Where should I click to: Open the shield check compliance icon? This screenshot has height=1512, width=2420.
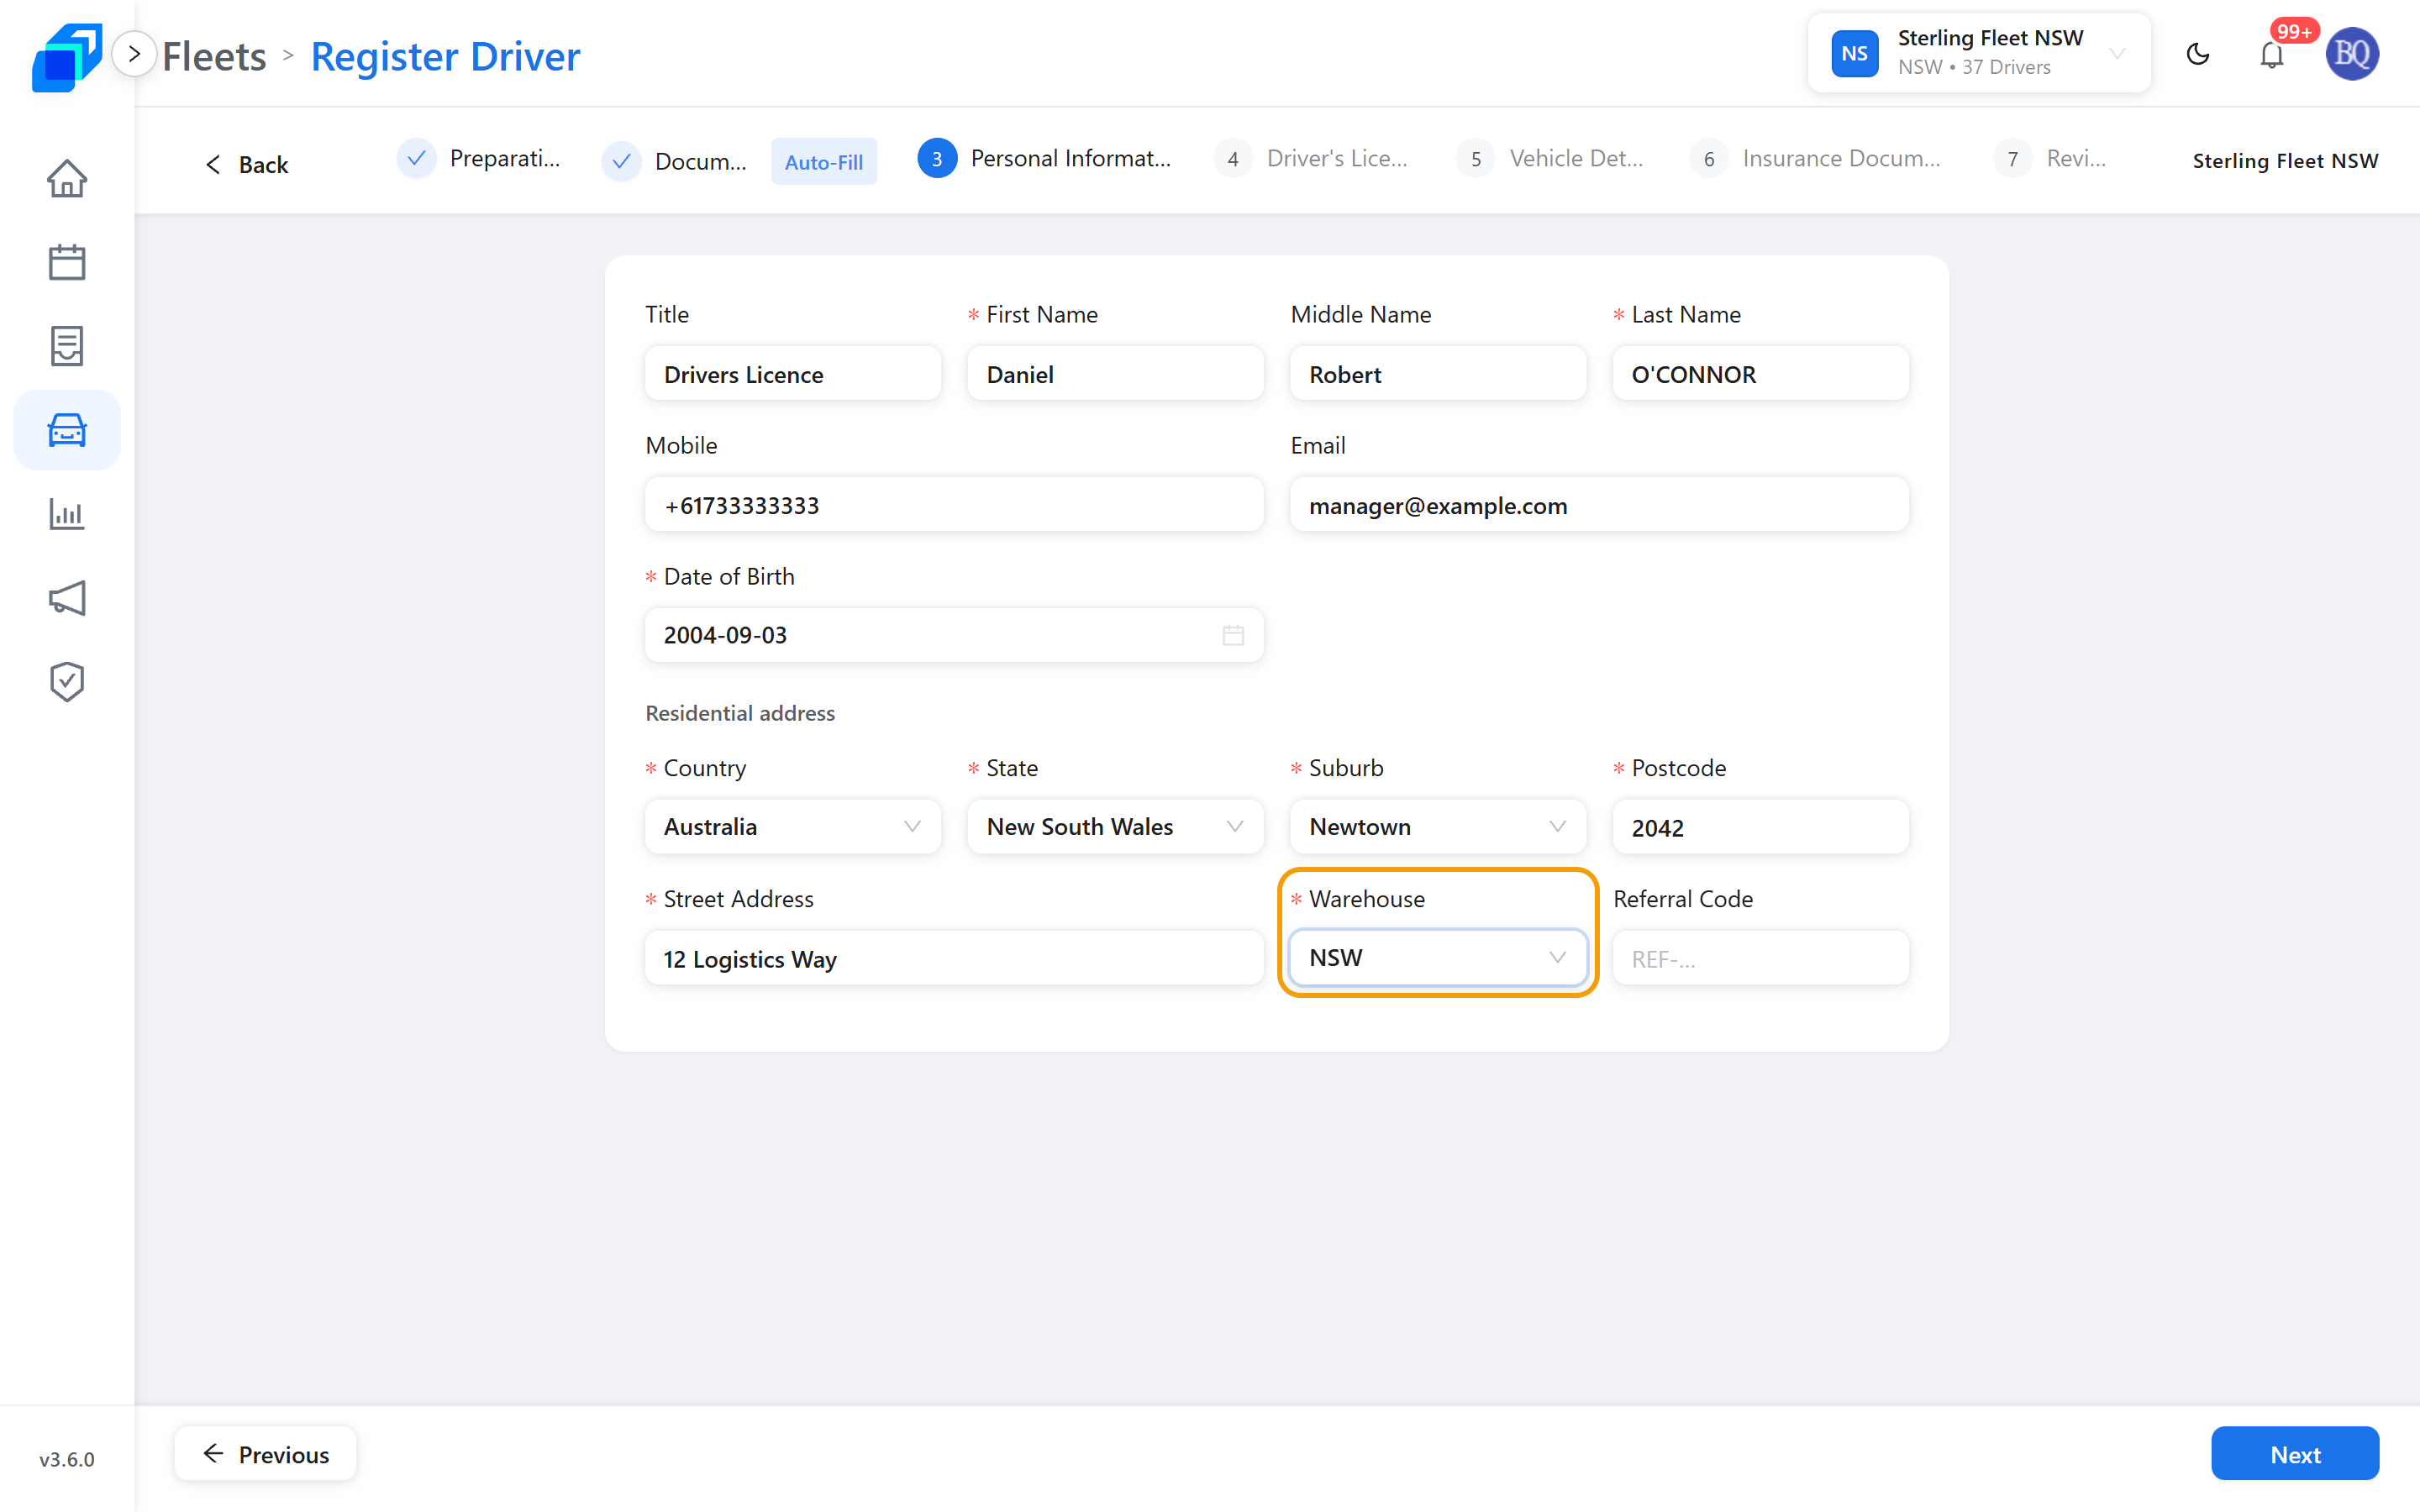tap(67, 682)
